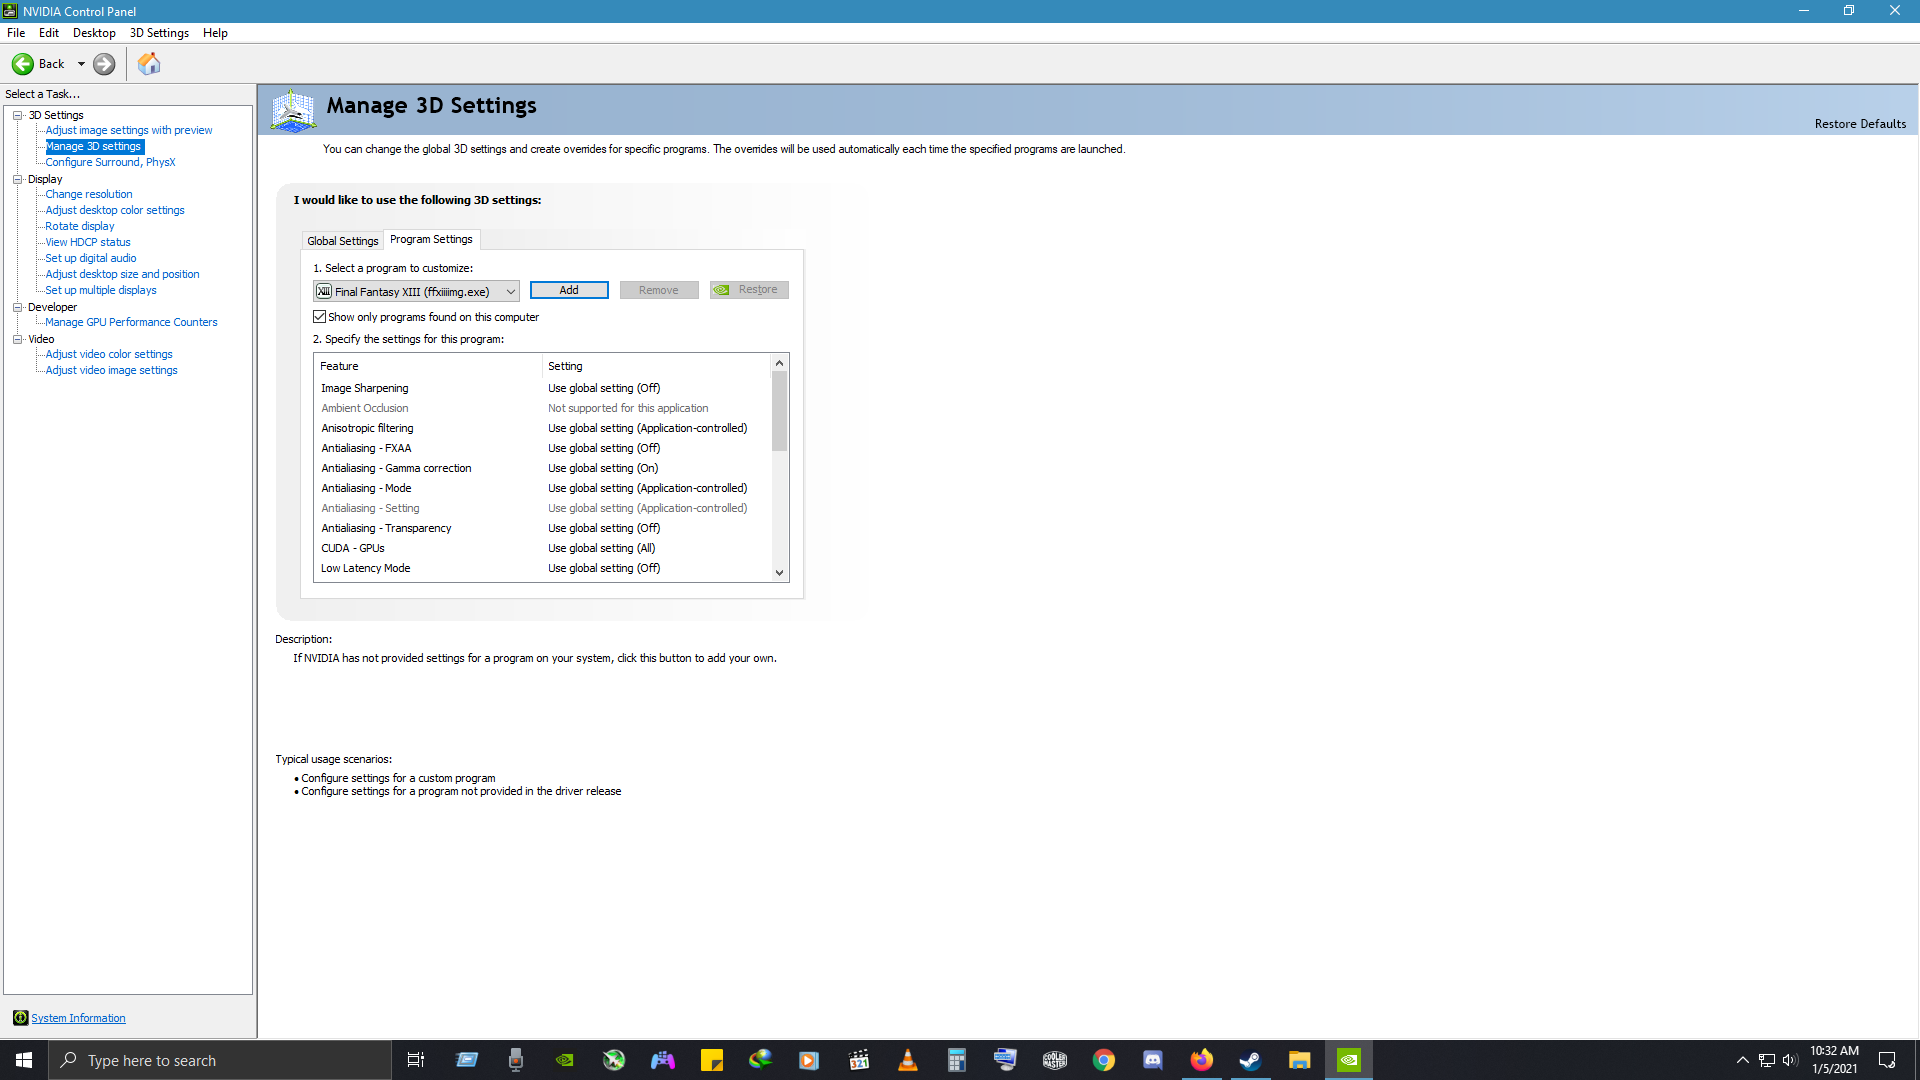Open VLC media player from taskbar
This screenshot has width=1920, height=1080.
tap(908, 1060)
